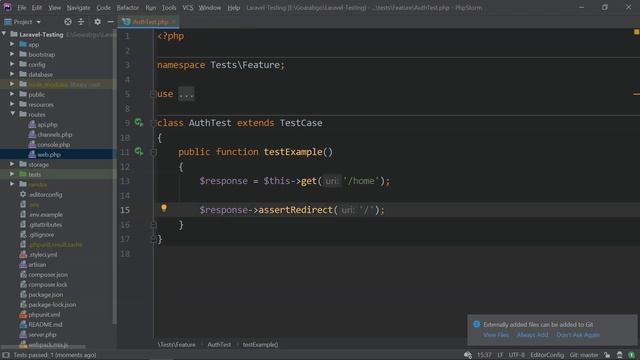Fold the testExample method via gutter marker

coord(153,152)
